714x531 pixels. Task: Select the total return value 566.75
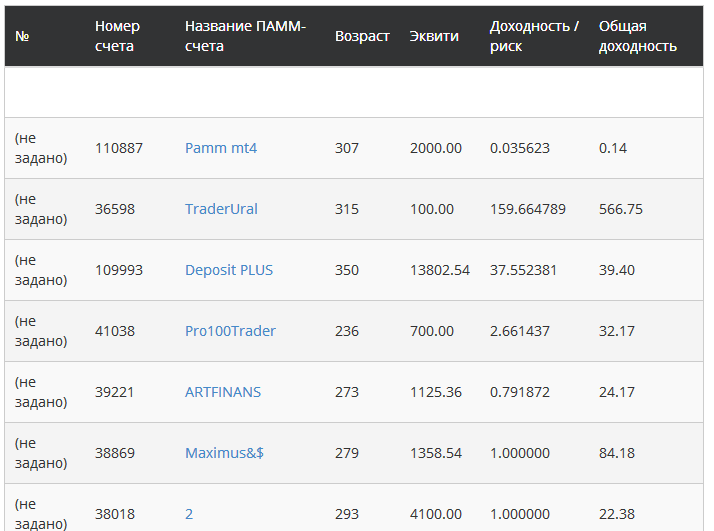point(620,209)
